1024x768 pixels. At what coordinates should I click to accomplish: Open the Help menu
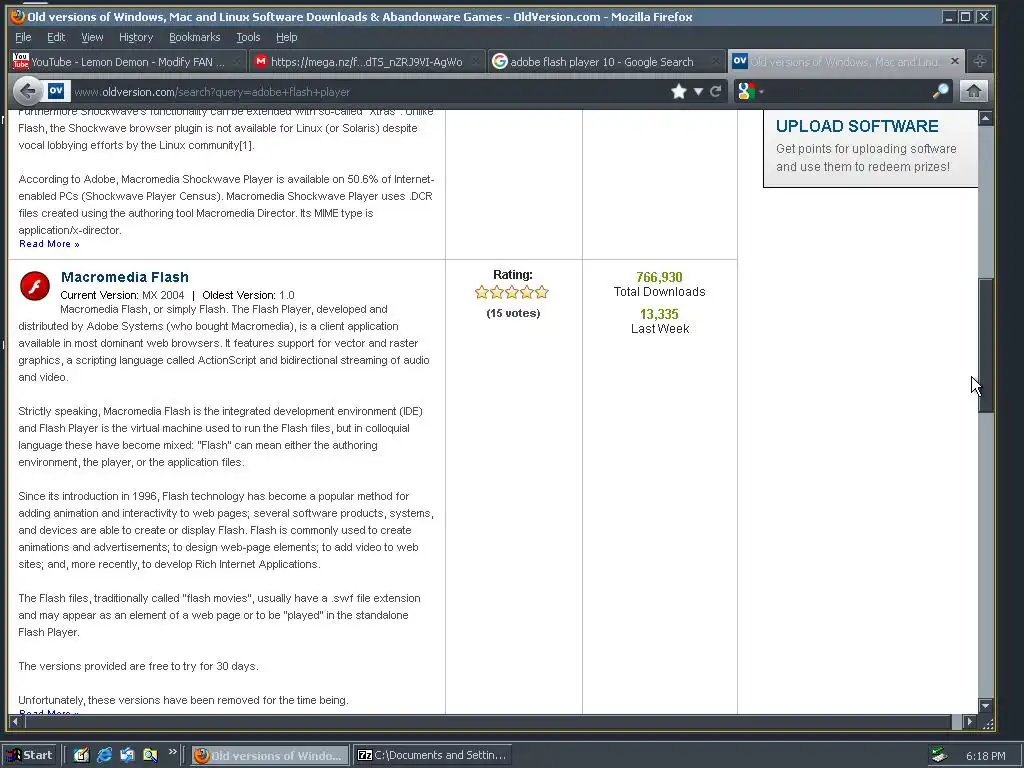[x=287, y=37]
